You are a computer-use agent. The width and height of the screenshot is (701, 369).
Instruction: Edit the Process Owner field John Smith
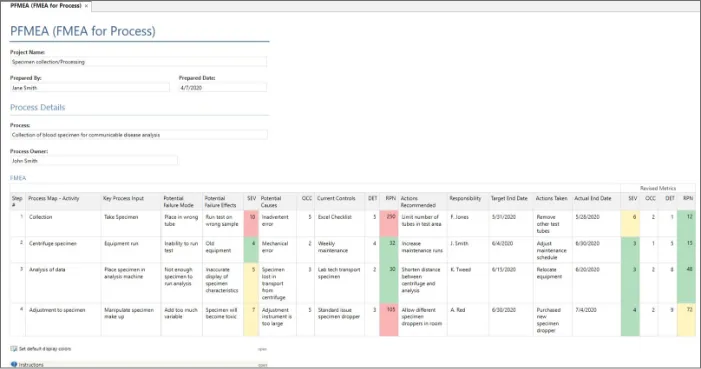94,161
